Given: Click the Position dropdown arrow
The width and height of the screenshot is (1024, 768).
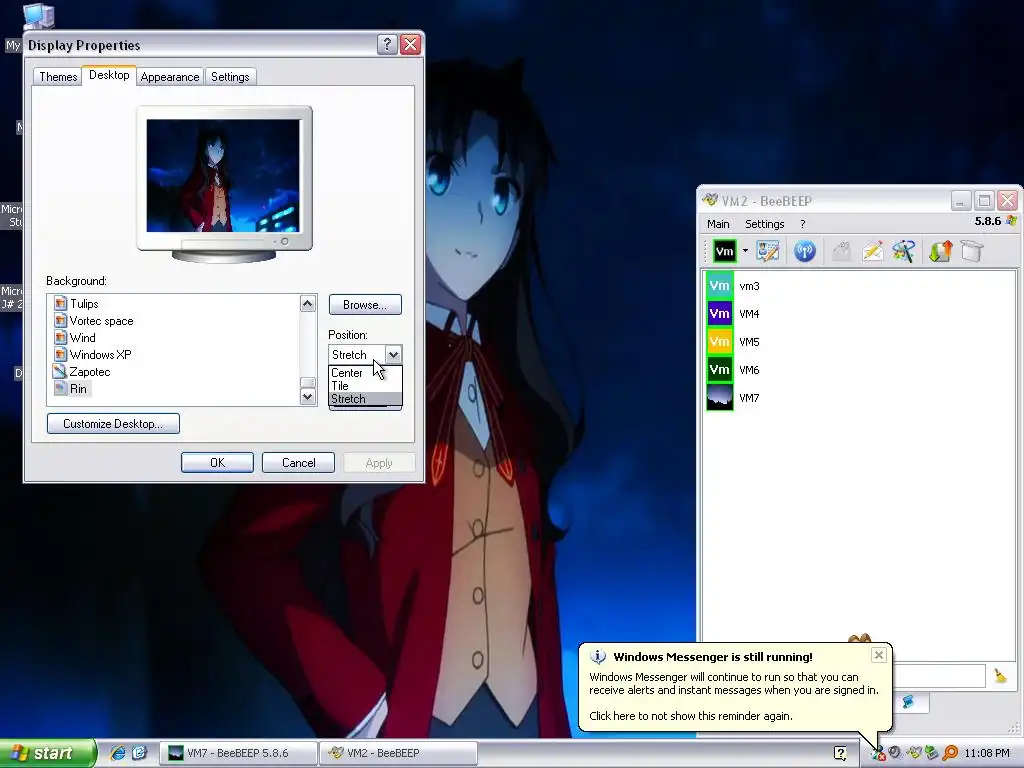Looking at the screenshot, I should tap(393, 355).
